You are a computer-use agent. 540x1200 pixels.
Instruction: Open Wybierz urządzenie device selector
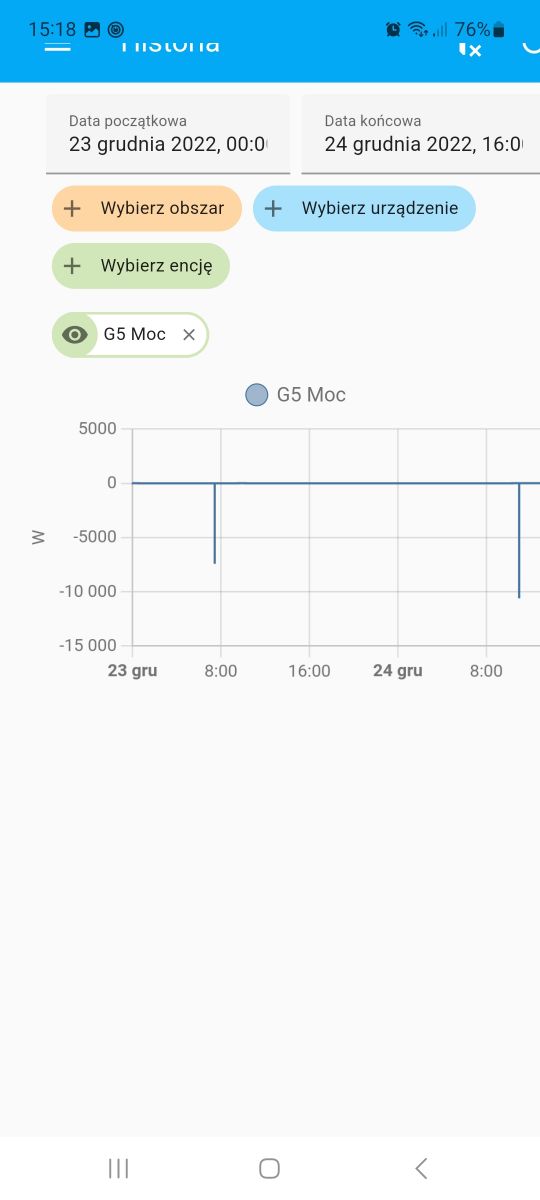[x=364, y=209]
